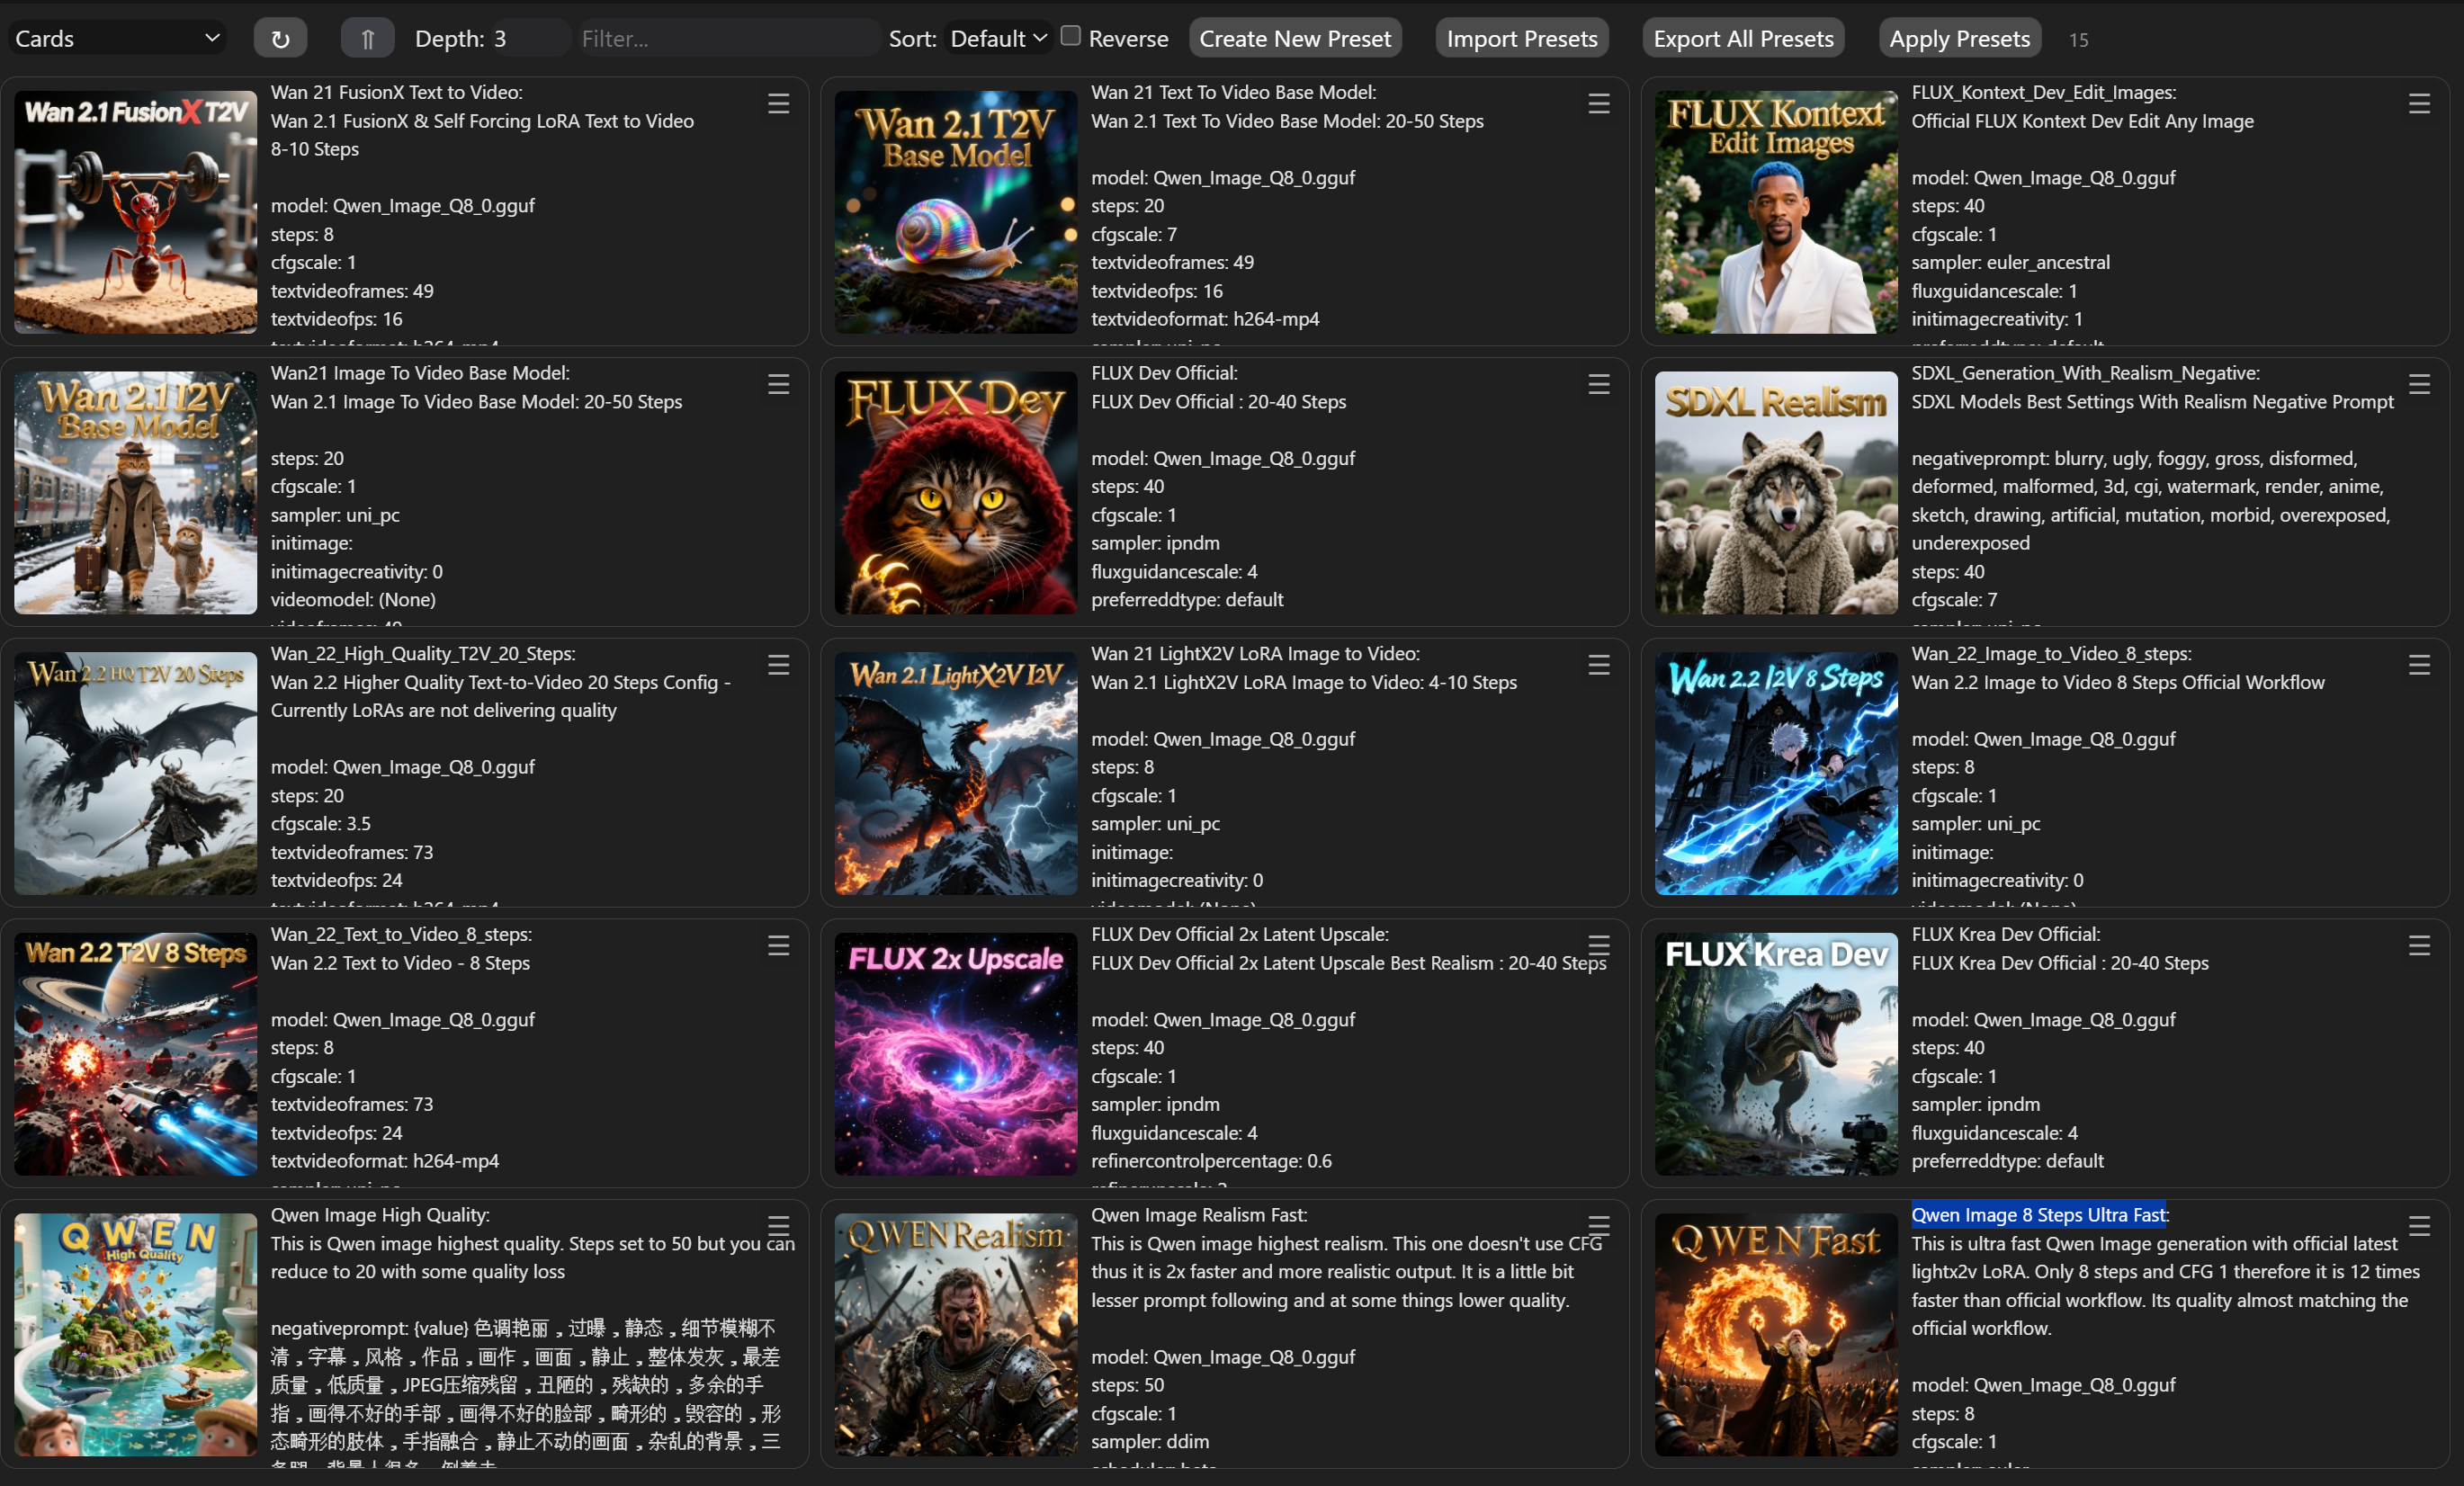Open hamburger menu on Wan 22 Image to Video card
The image size is (2464, 1486).
pyautogui.click(x=2418, y=666)
